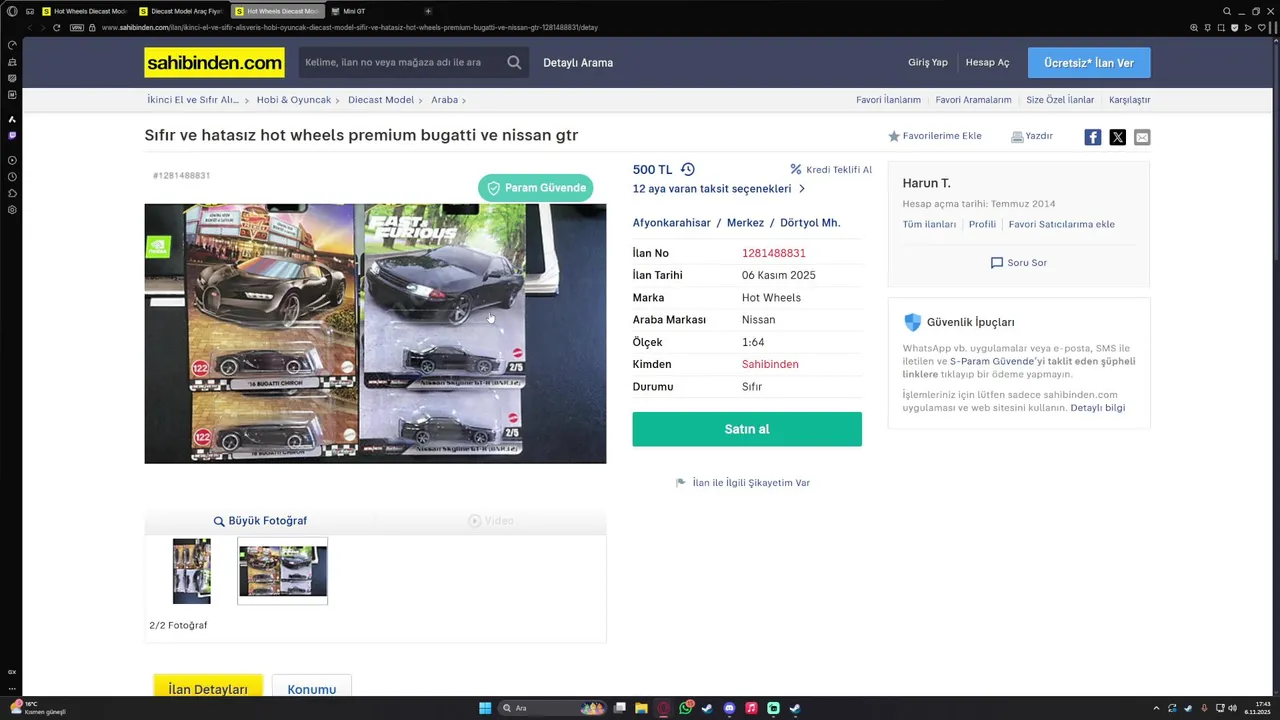Open WhatsApp from the taskbar
1280x720 pixels.
tap(685, 708)
